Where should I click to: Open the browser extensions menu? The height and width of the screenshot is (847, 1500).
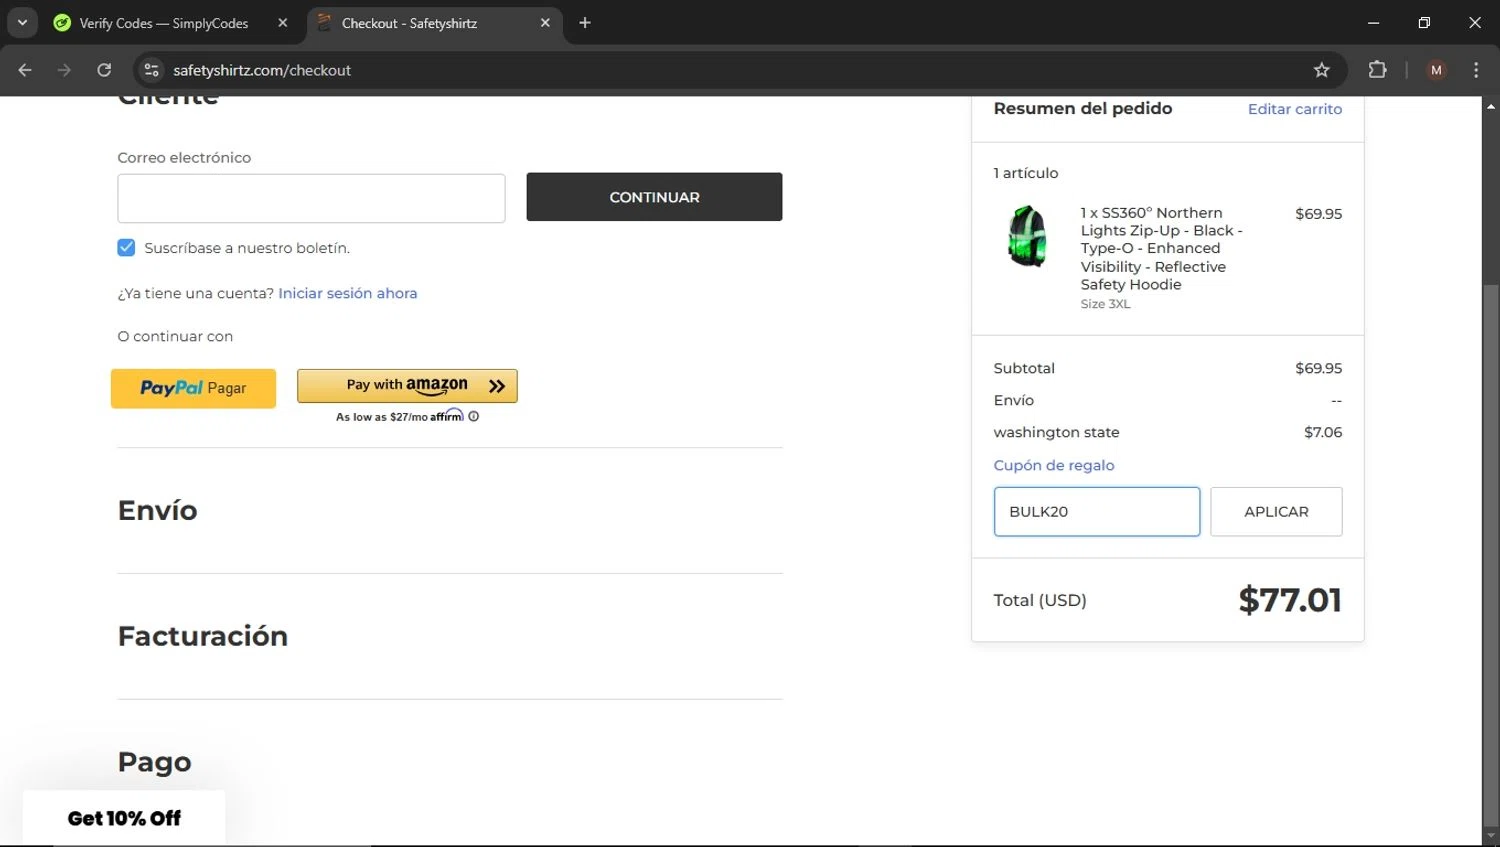pyautogui.click(x=1377, y=70)
